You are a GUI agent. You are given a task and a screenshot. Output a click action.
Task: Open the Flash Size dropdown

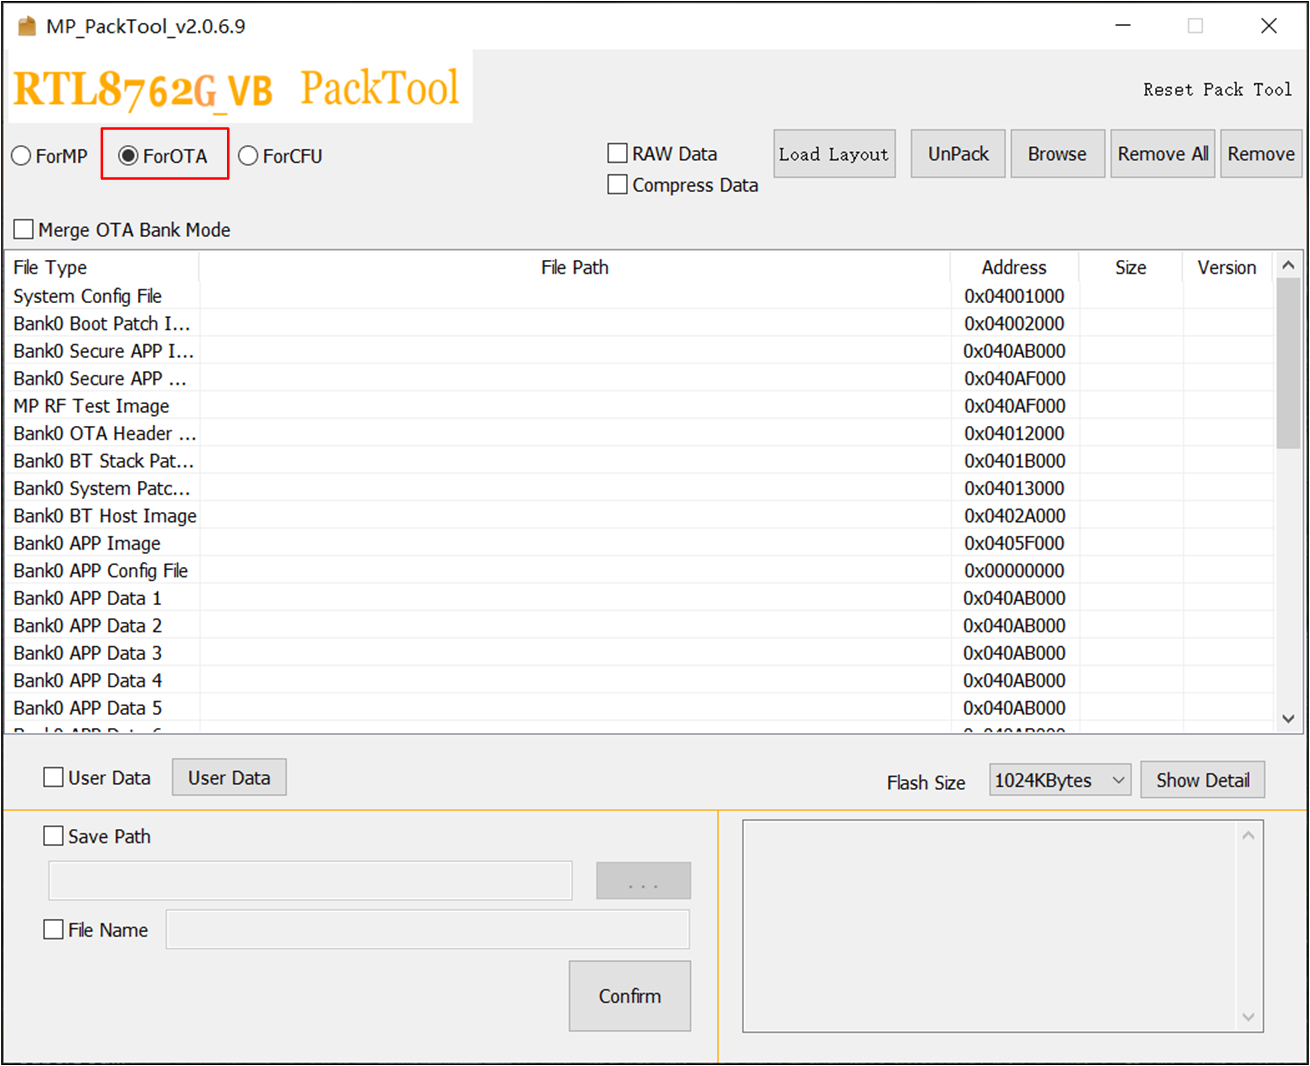1060,780
